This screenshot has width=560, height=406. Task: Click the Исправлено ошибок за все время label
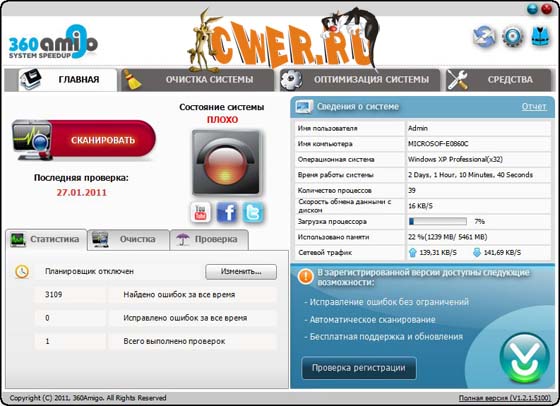coord(185,318)
